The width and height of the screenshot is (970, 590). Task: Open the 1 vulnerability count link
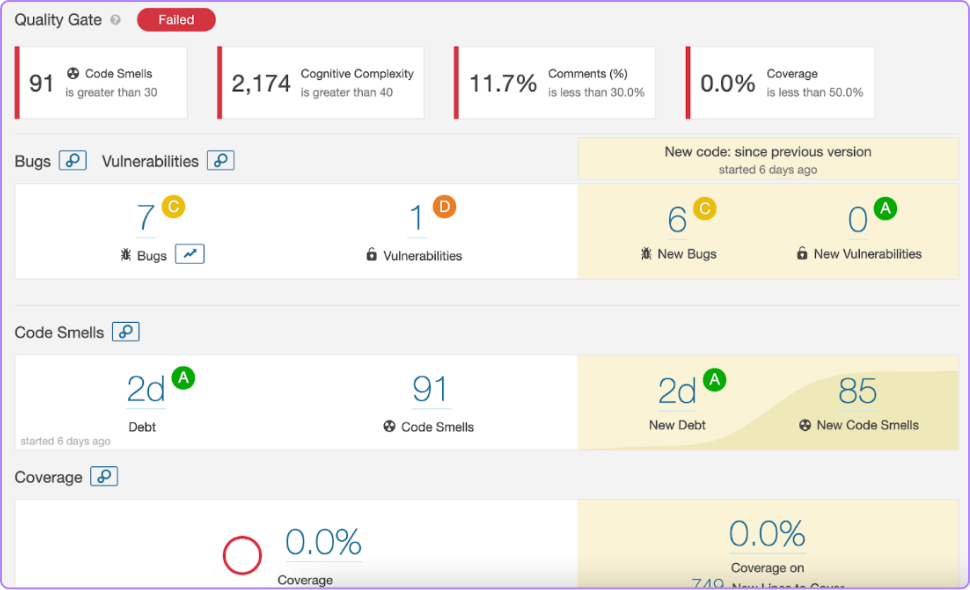(416, 218)
